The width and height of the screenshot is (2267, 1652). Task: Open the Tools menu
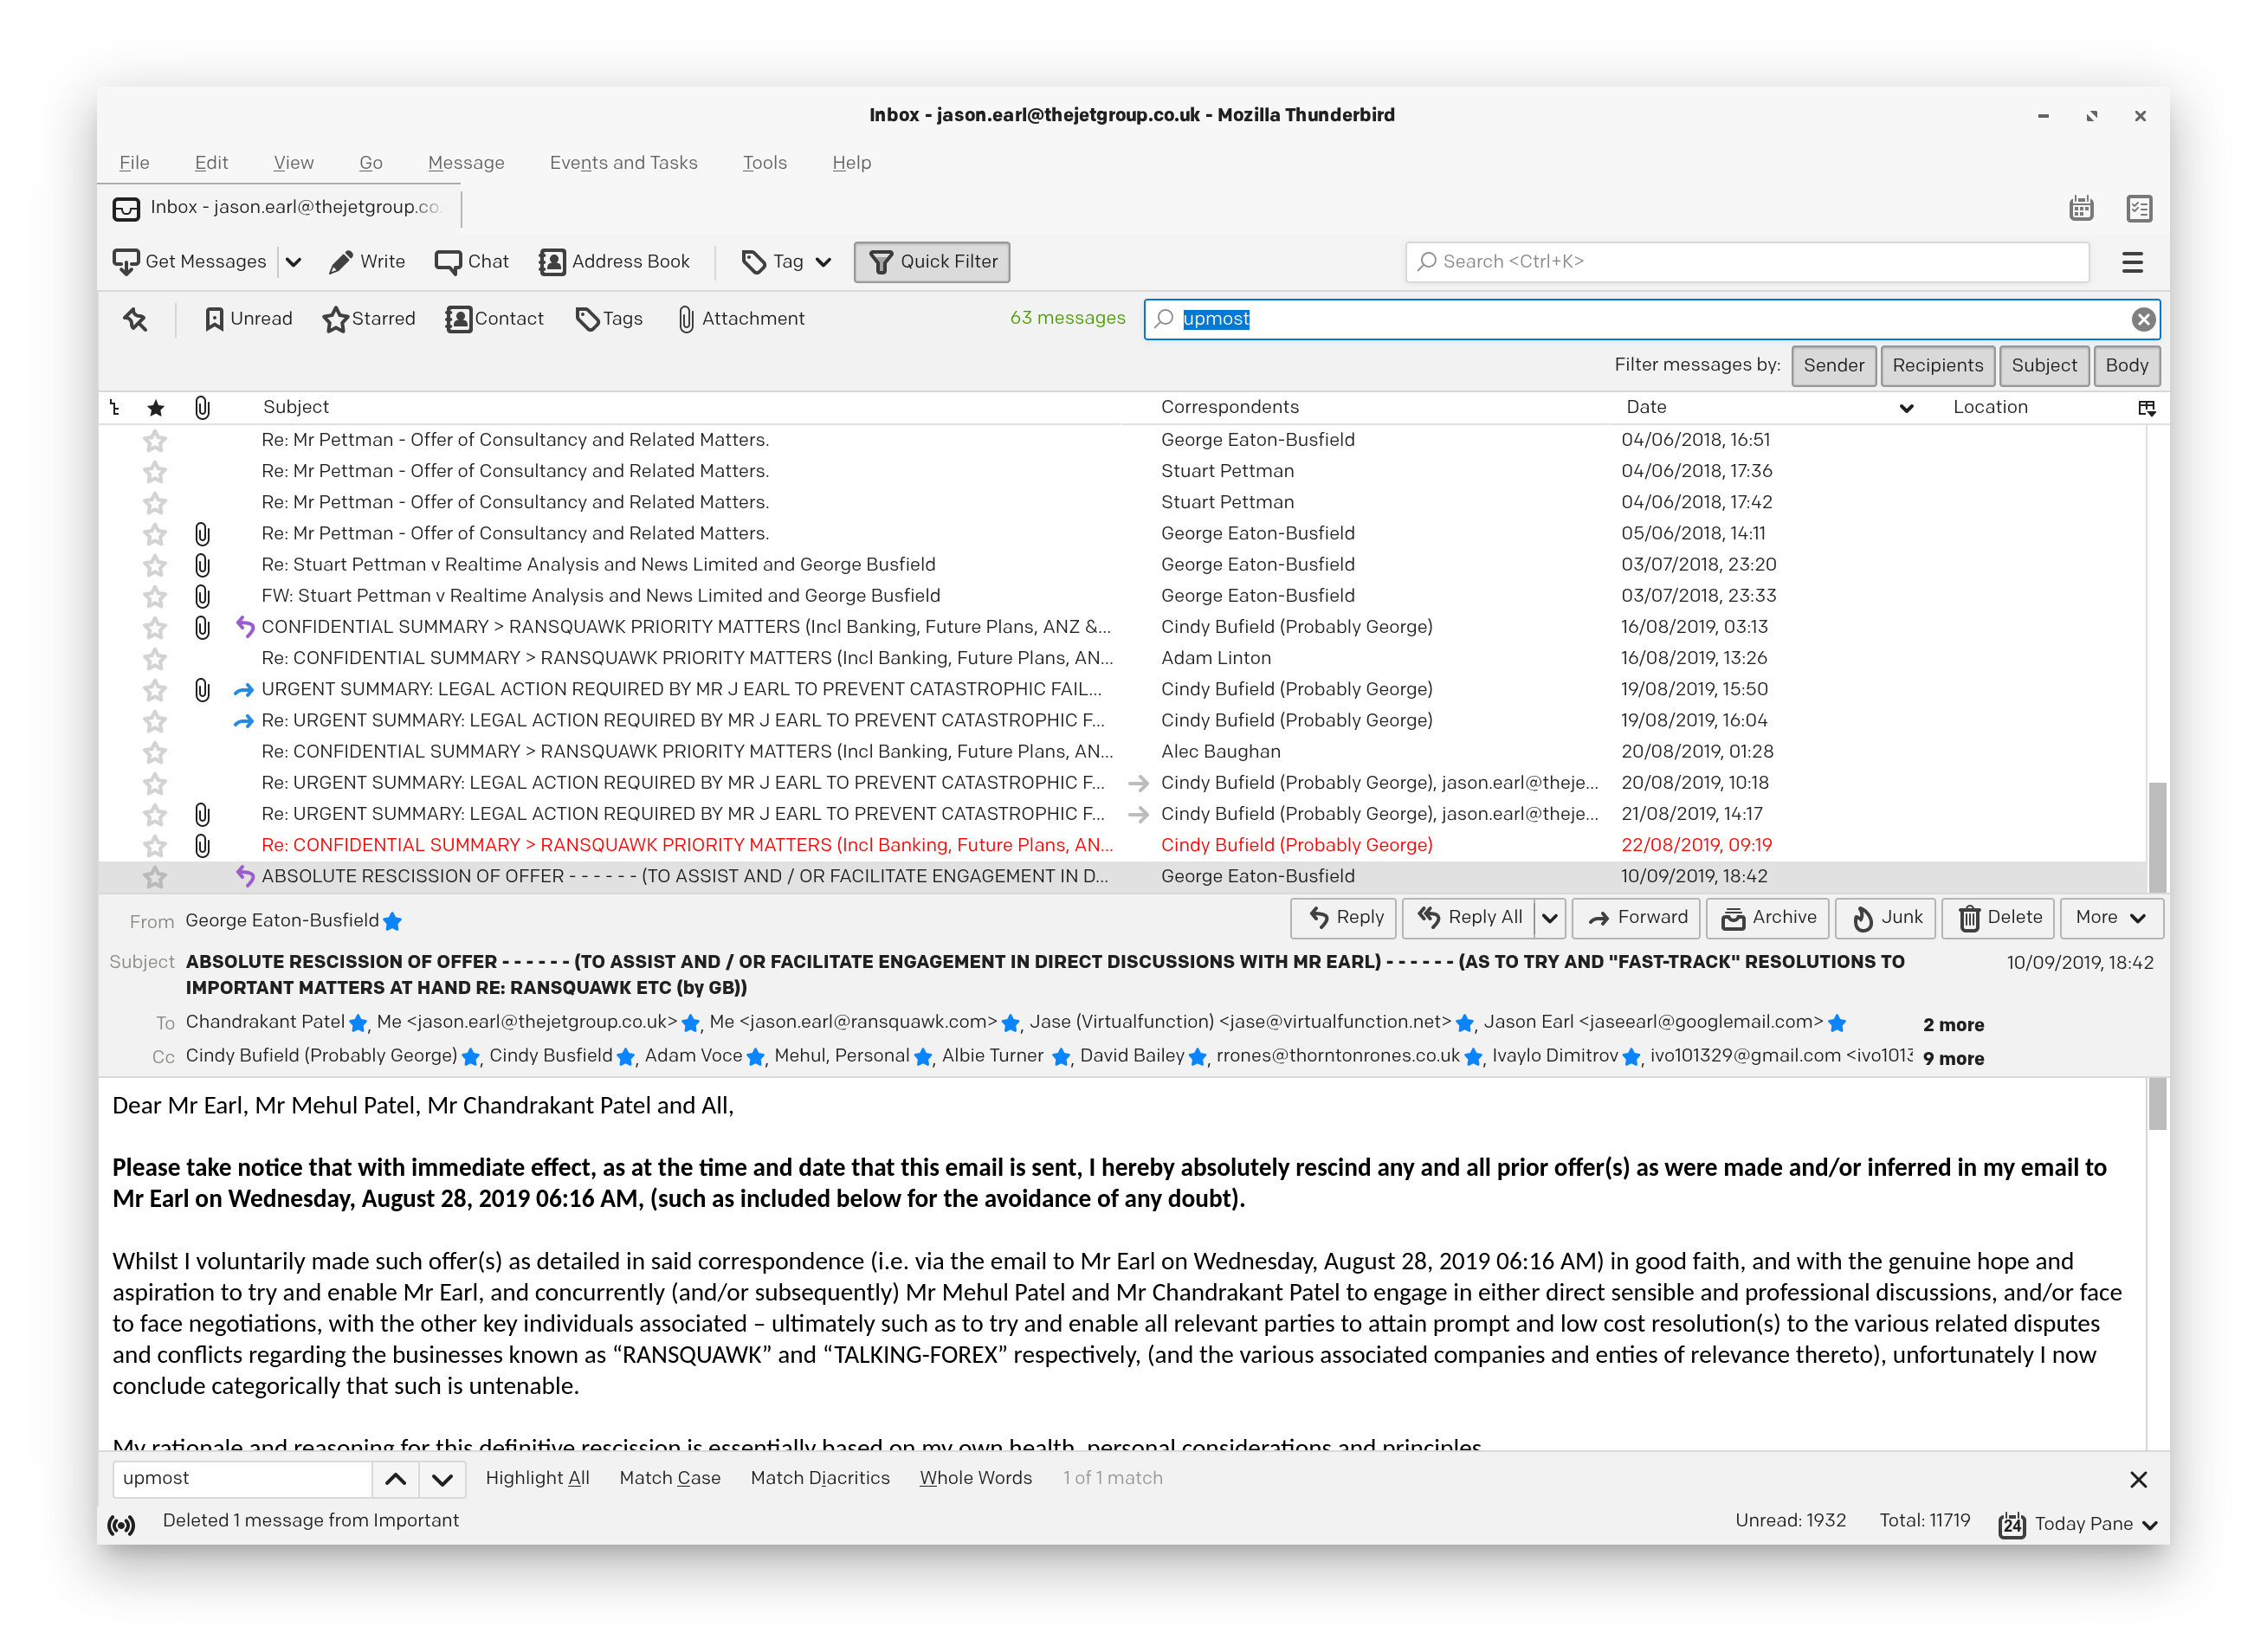click(764, 163)
